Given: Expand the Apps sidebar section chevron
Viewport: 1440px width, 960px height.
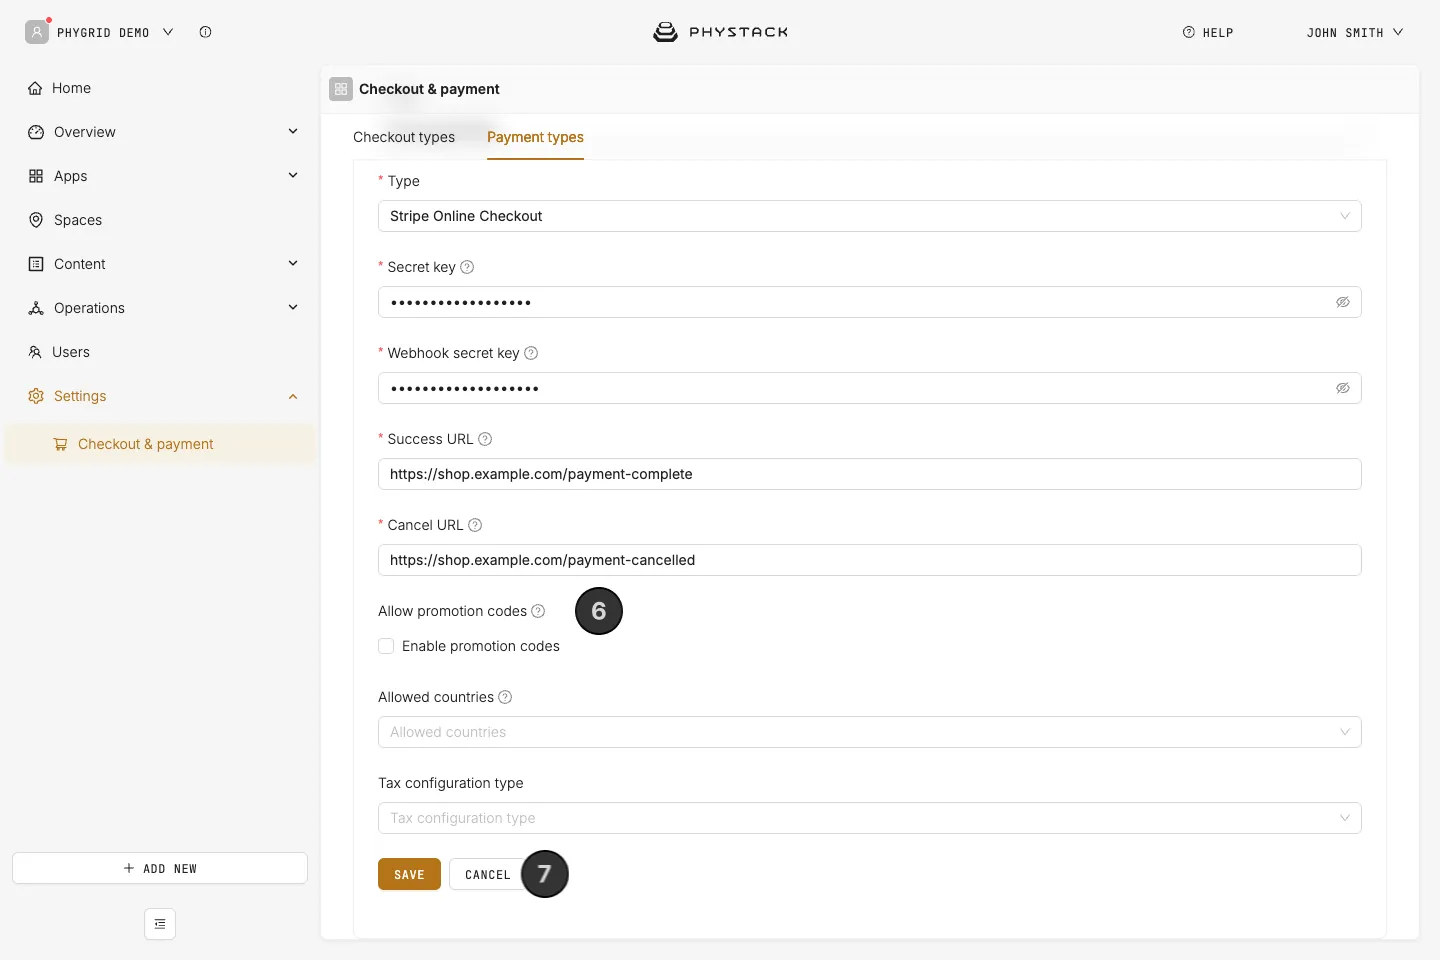Looking at the screenshot, I should 293,176.
